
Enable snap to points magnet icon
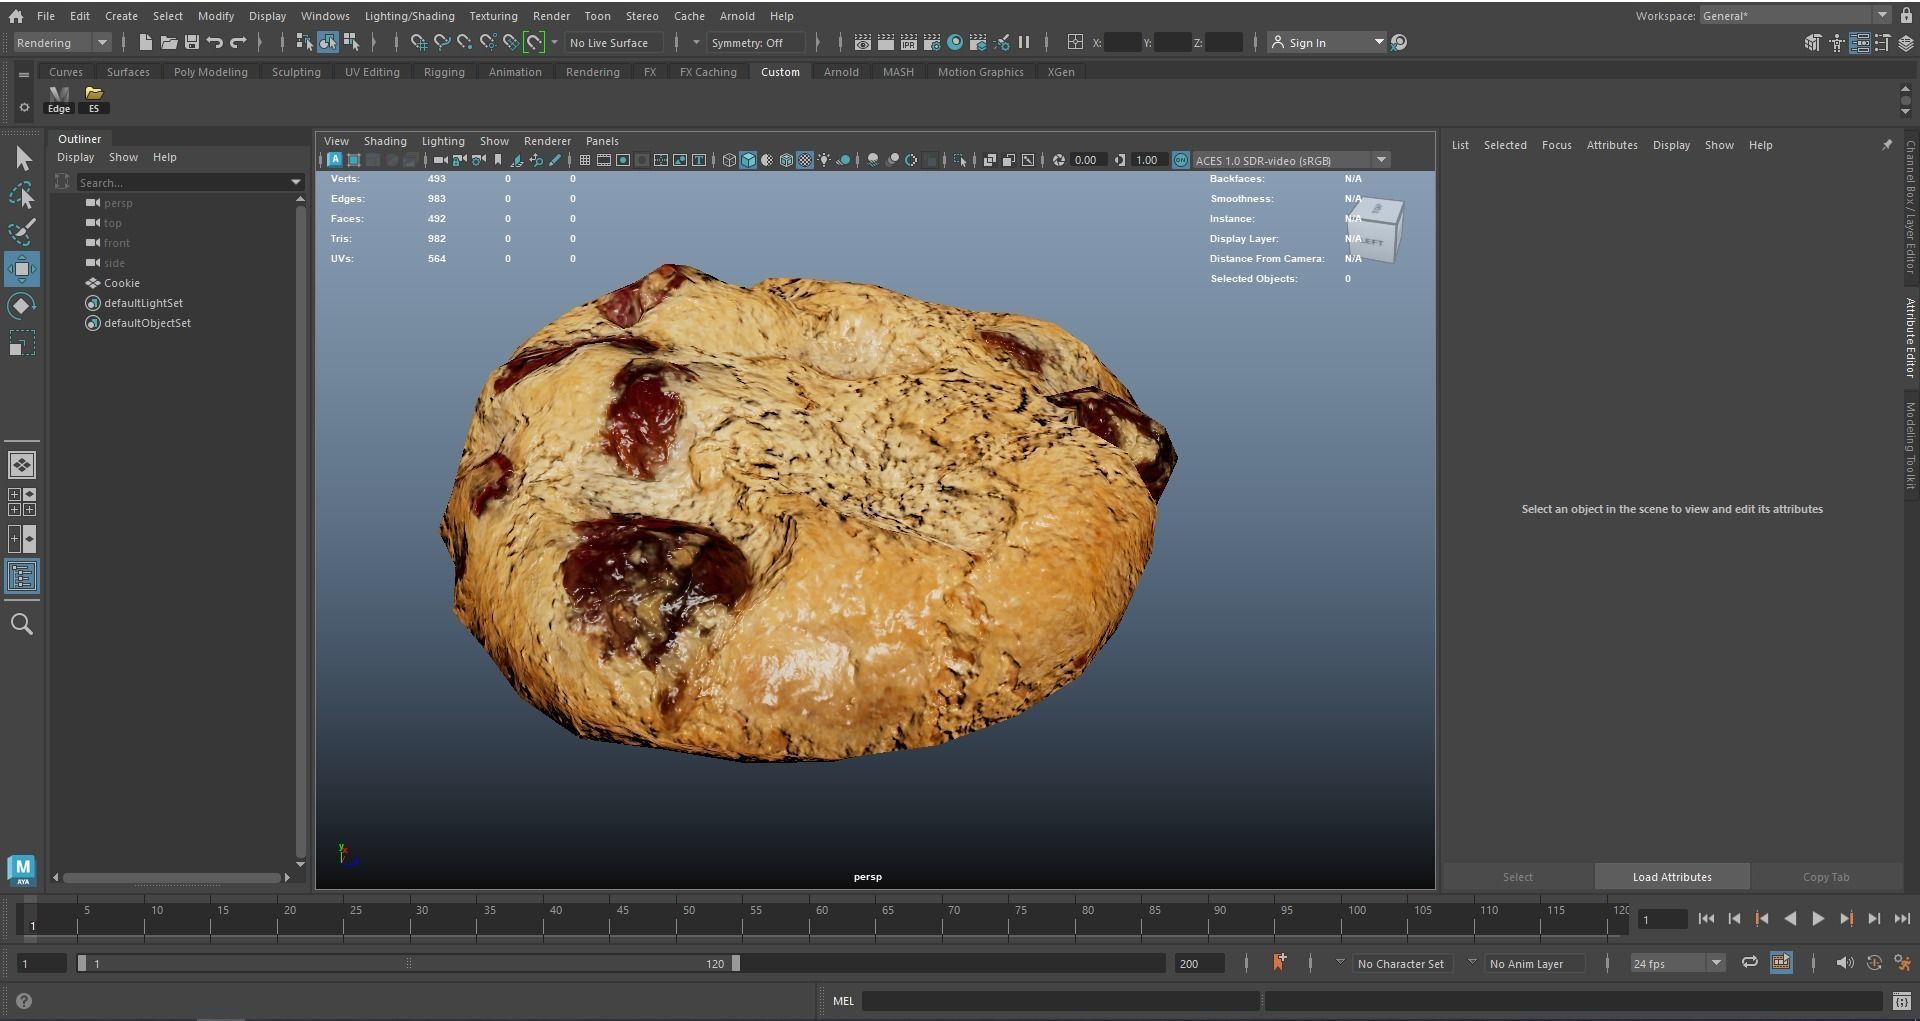pyautogui.click(x=464, y=42)
